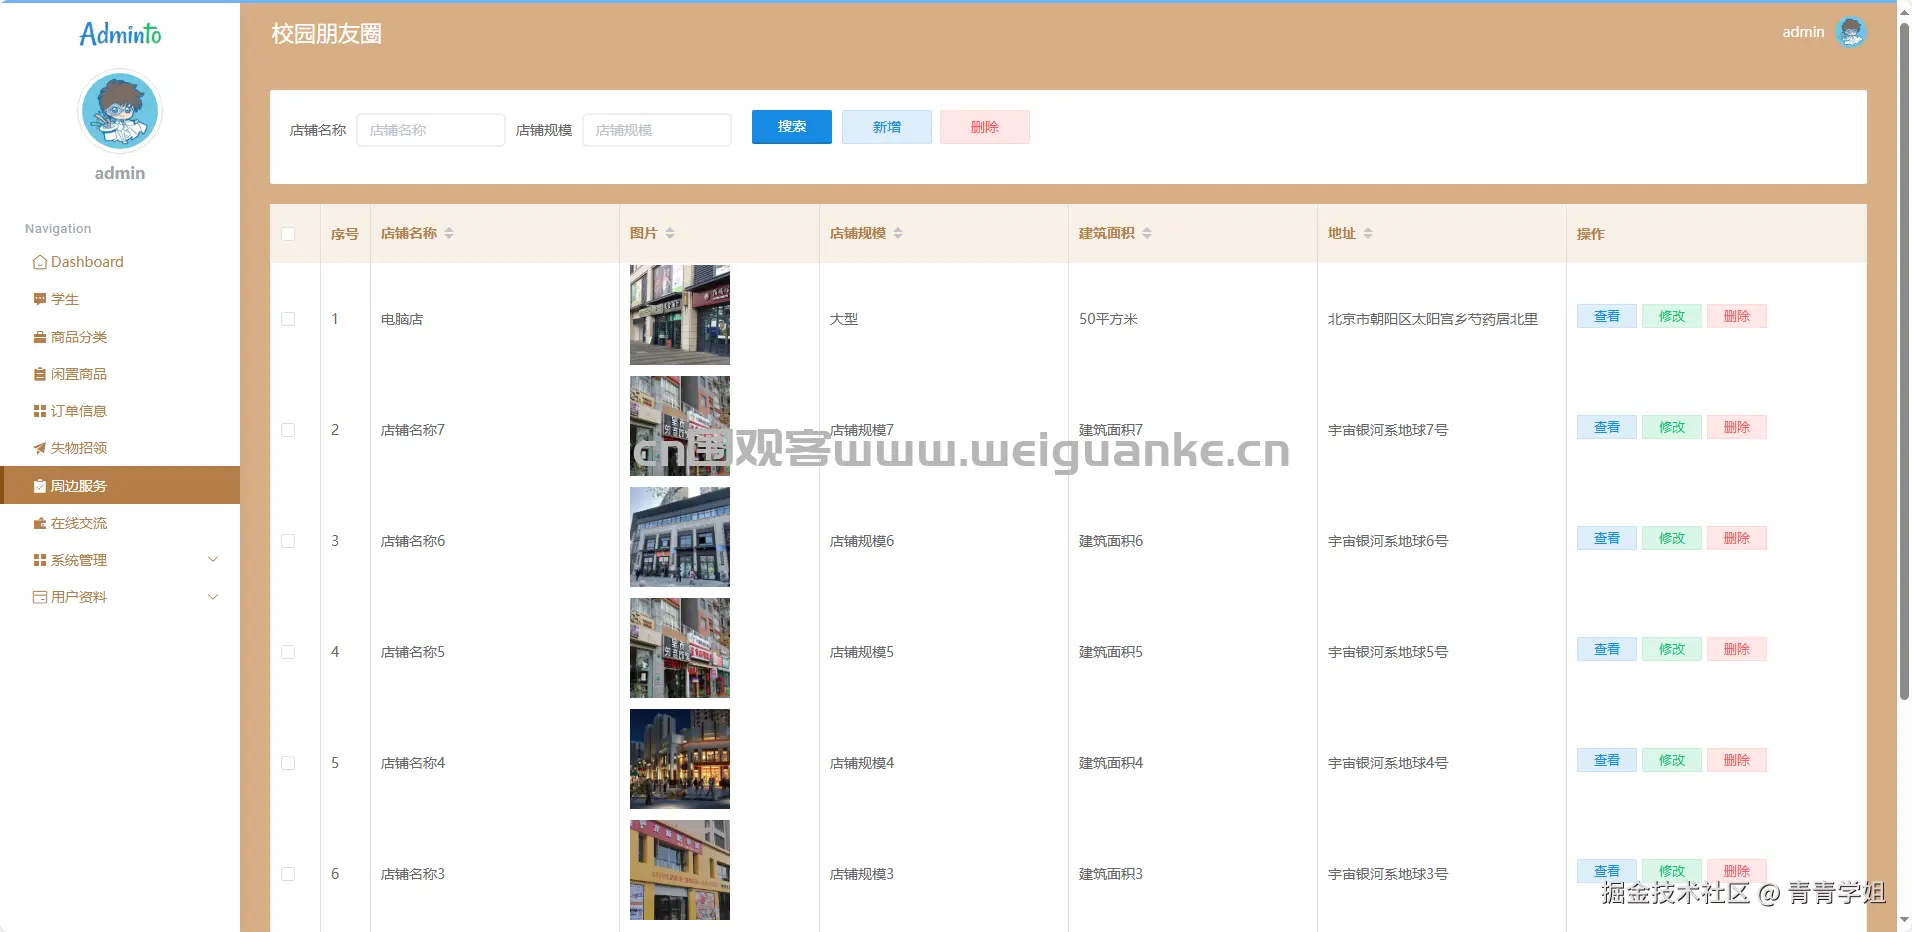Expand the 用户资料 submenu chevron
This screenshot has width=1912, height=932.
[213, 597]
